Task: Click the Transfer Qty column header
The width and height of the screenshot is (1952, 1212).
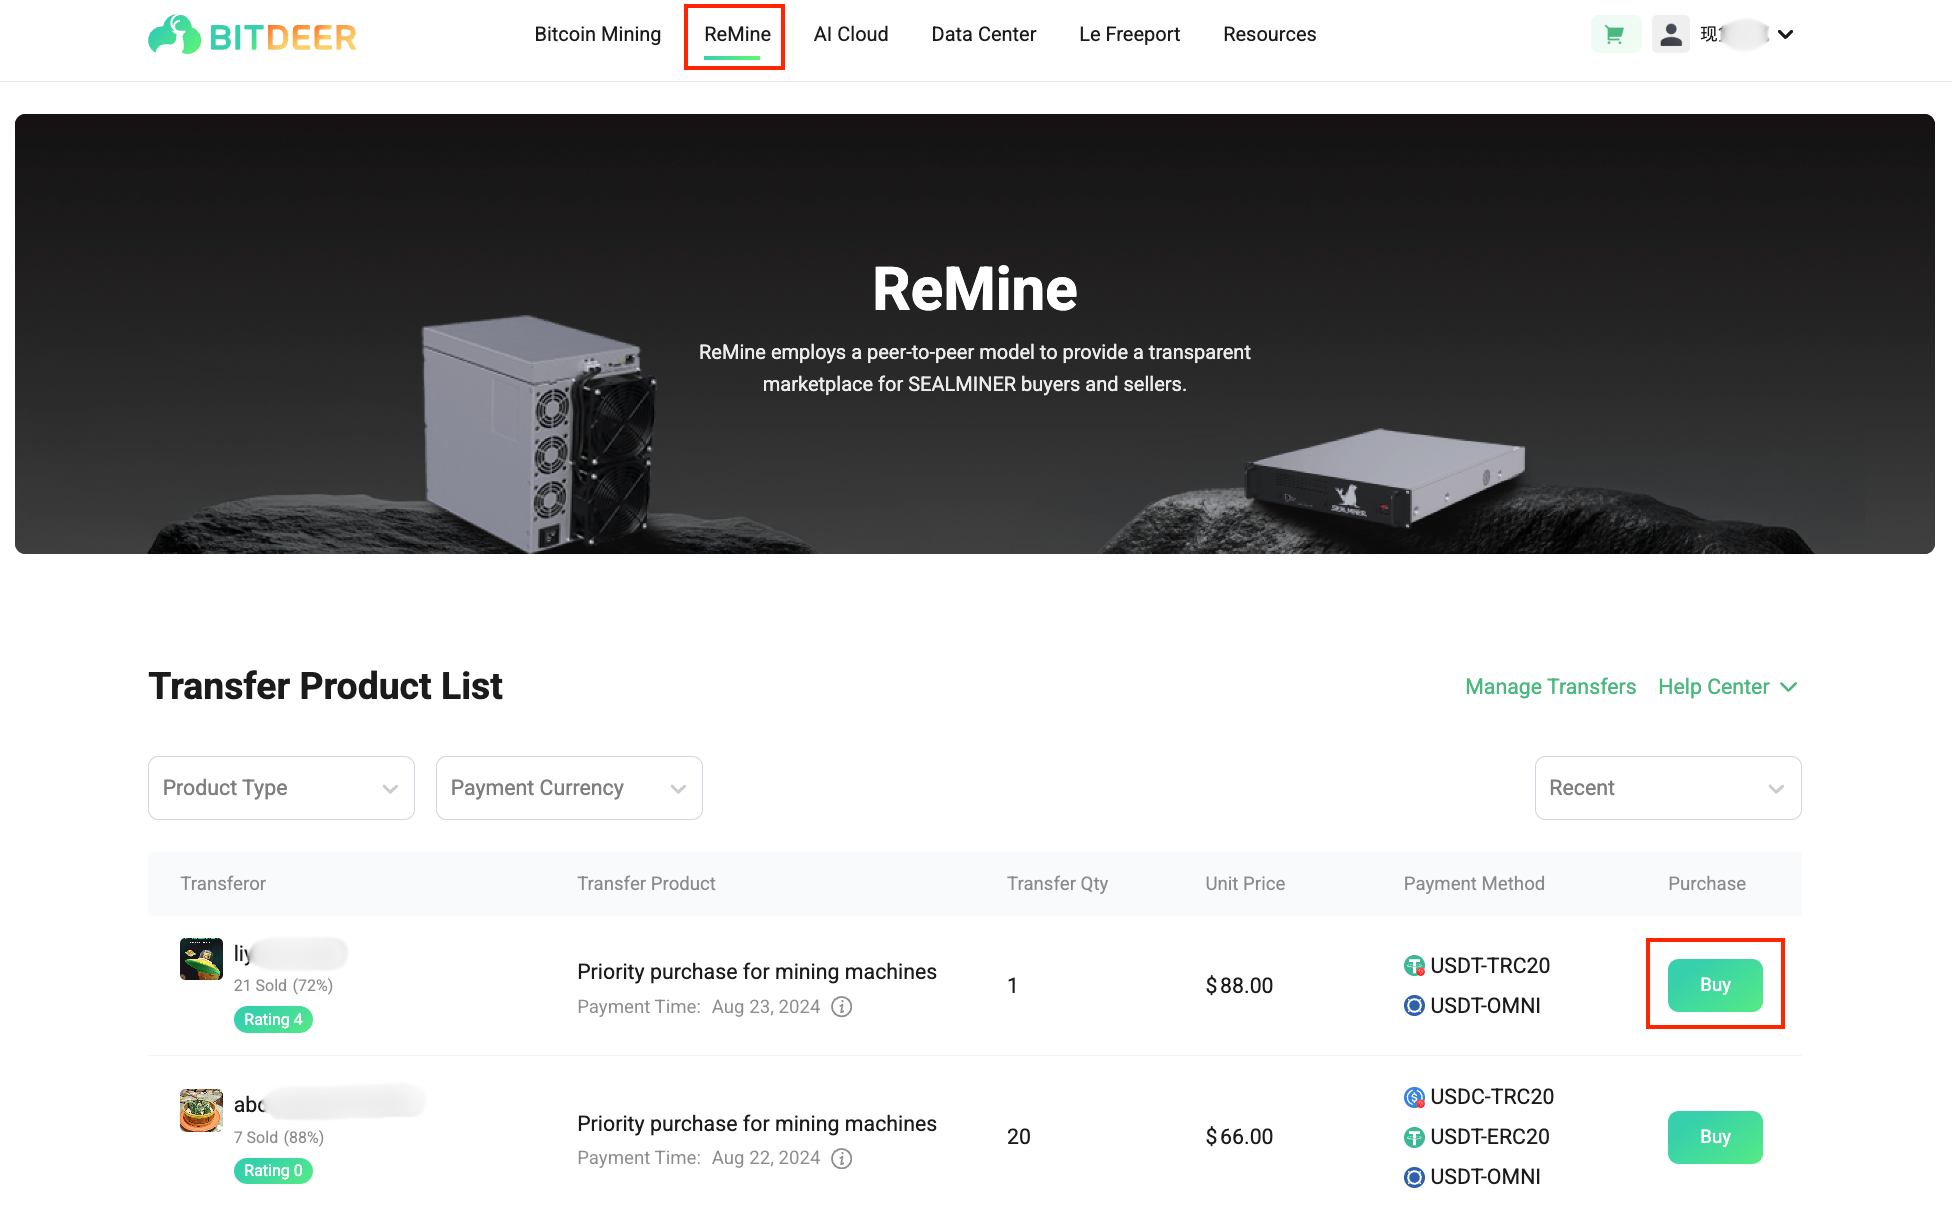Action: pos(1057,884)
